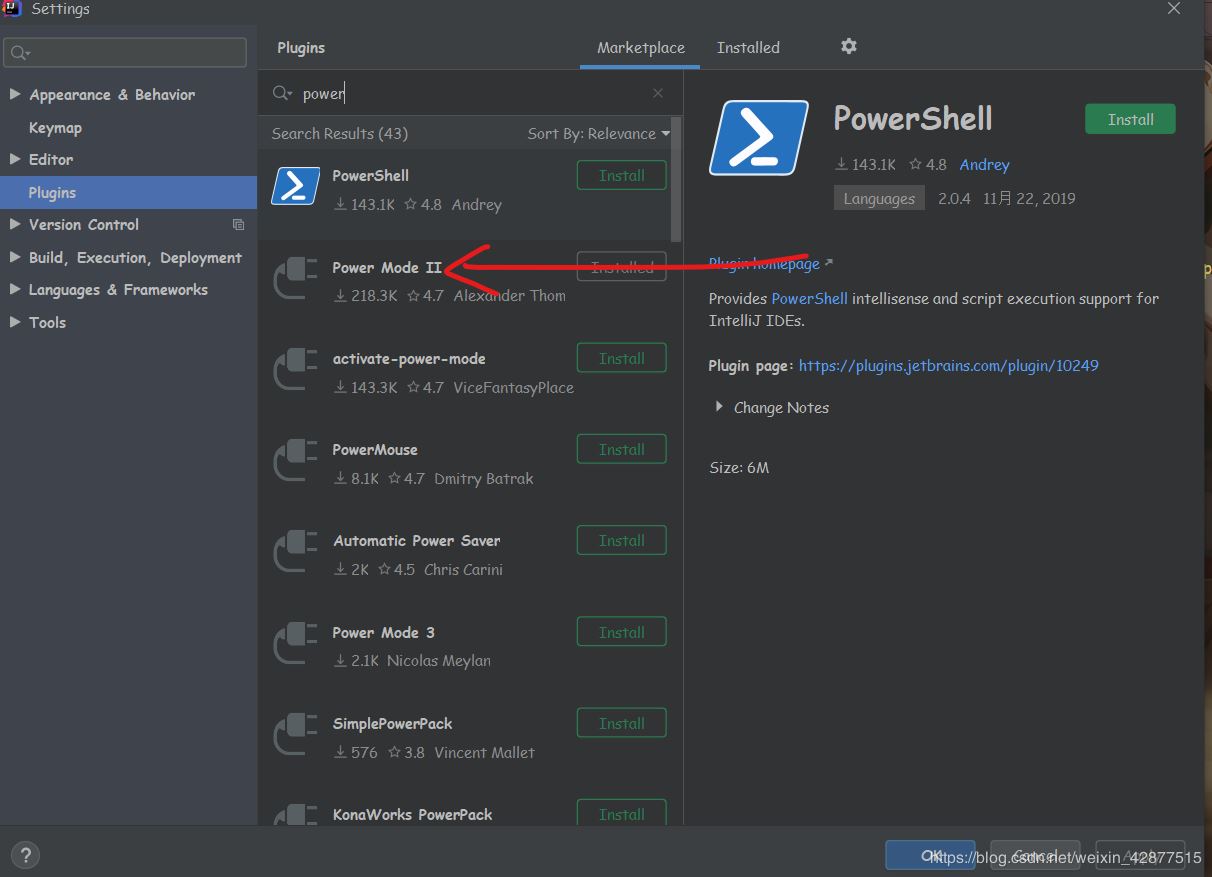
Task: Click the large PowerShell logo in details
Action: pos(759,138)
